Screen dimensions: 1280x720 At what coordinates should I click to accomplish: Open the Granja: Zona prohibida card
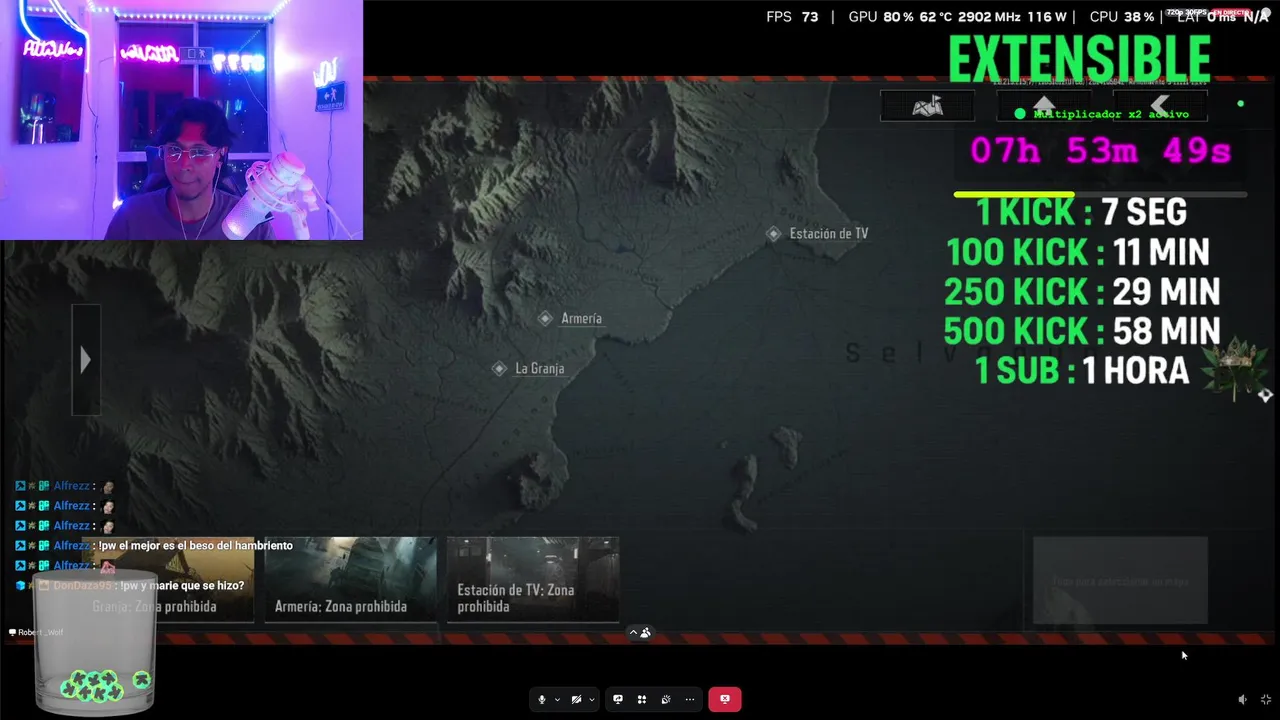click(x=168, y=579)
